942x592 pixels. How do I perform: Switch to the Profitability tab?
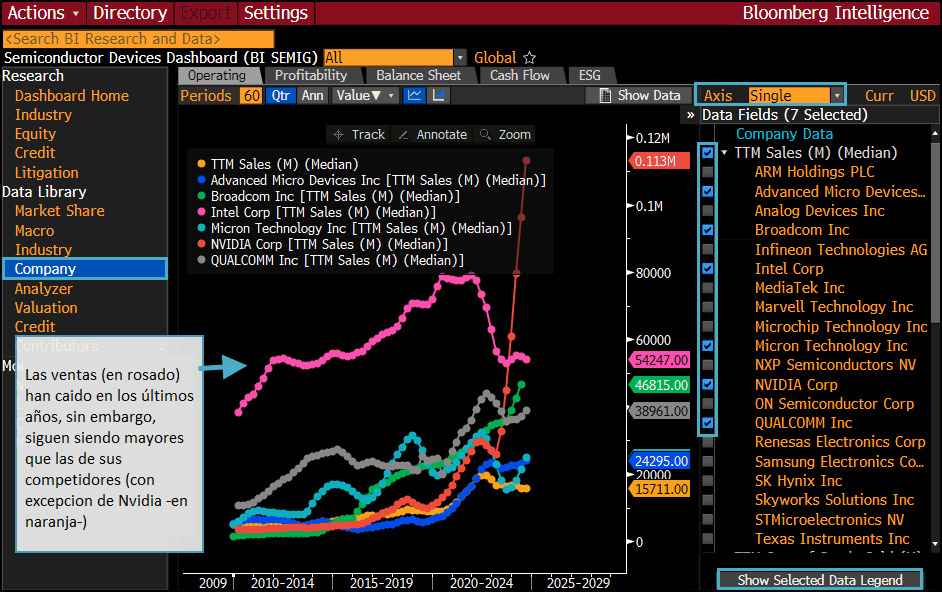(x=311, y=76)
